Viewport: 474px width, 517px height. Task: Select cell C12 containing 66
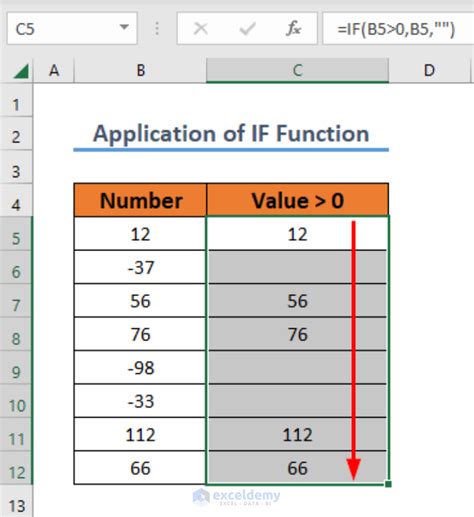click(297, 468)
